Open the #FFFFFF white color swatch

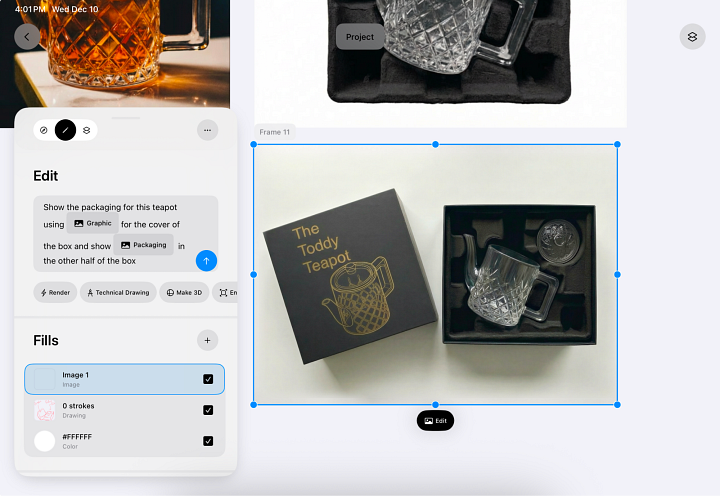click(x=45, y=441)
